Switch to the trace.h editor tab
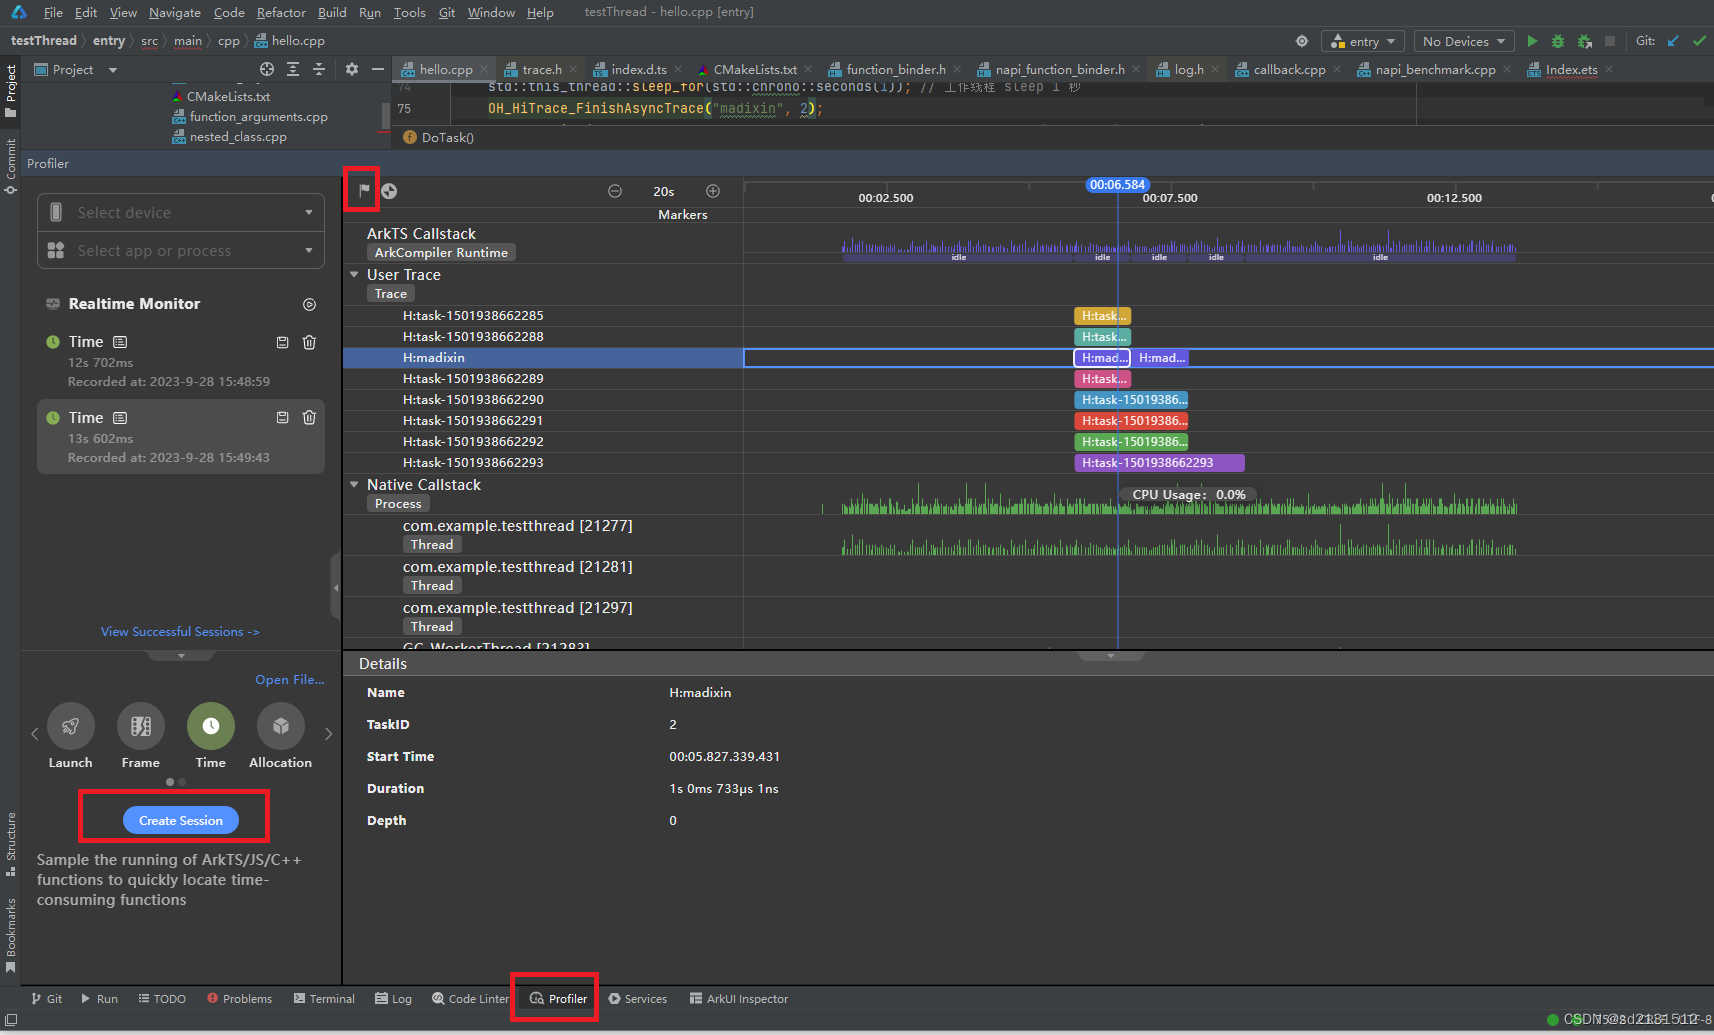This screenshot has width=1714, height=1035. [541, 69]
